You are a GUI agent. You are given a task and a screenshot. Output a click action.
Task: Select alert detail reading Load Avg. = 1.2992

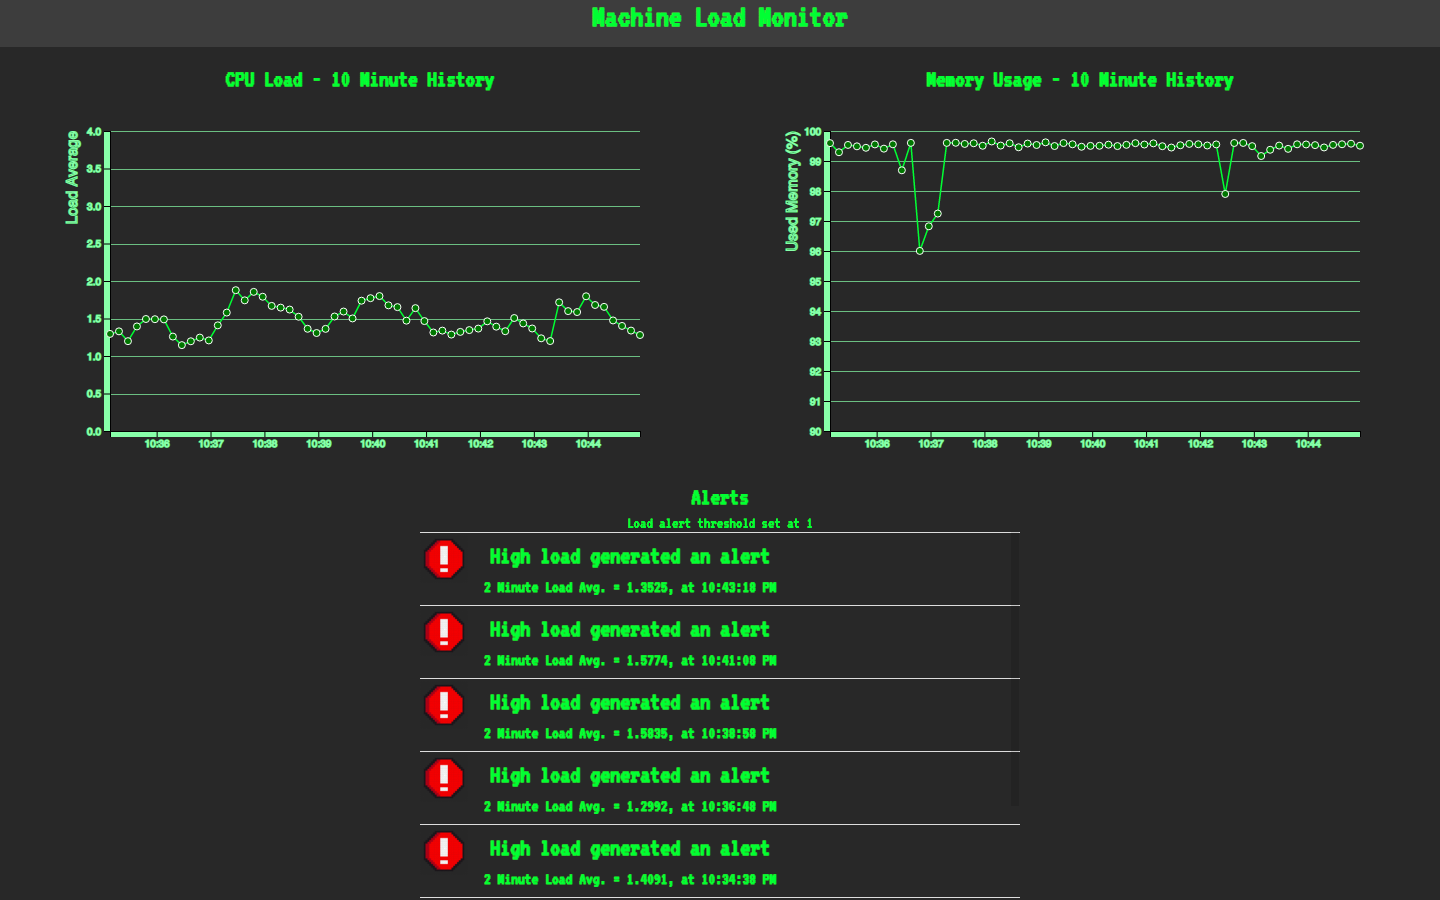(x=630, y=807)
